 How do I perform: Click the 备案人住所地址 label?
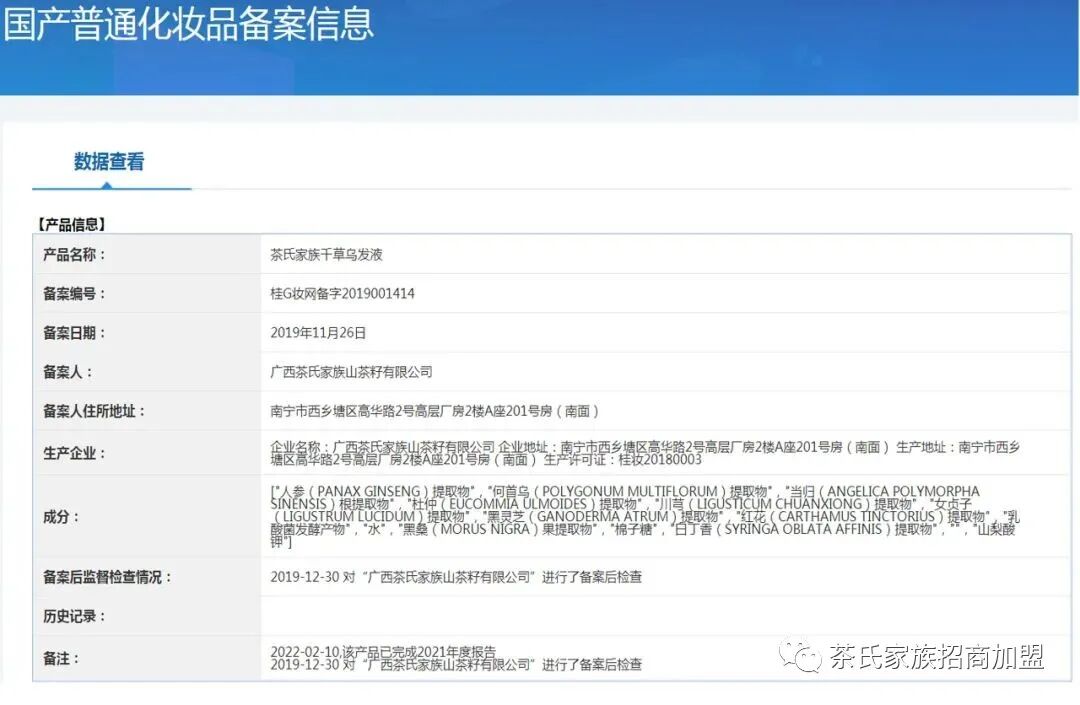(94, 412)
